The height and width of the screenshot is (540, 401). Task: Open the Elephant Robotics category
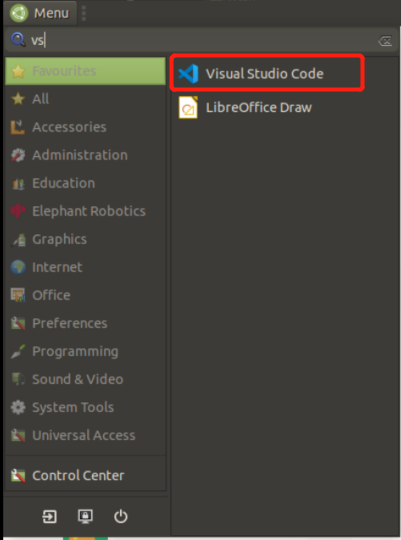tap(85, 211)
